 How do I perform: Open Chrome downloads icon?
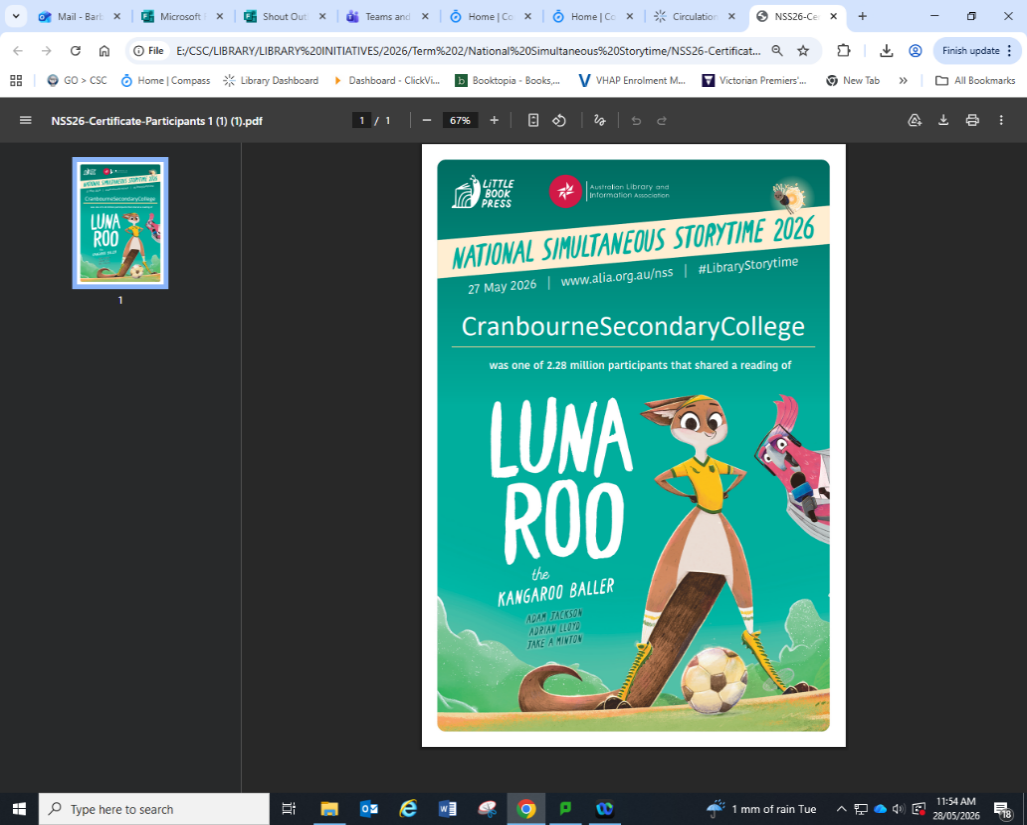coord(886,50)
